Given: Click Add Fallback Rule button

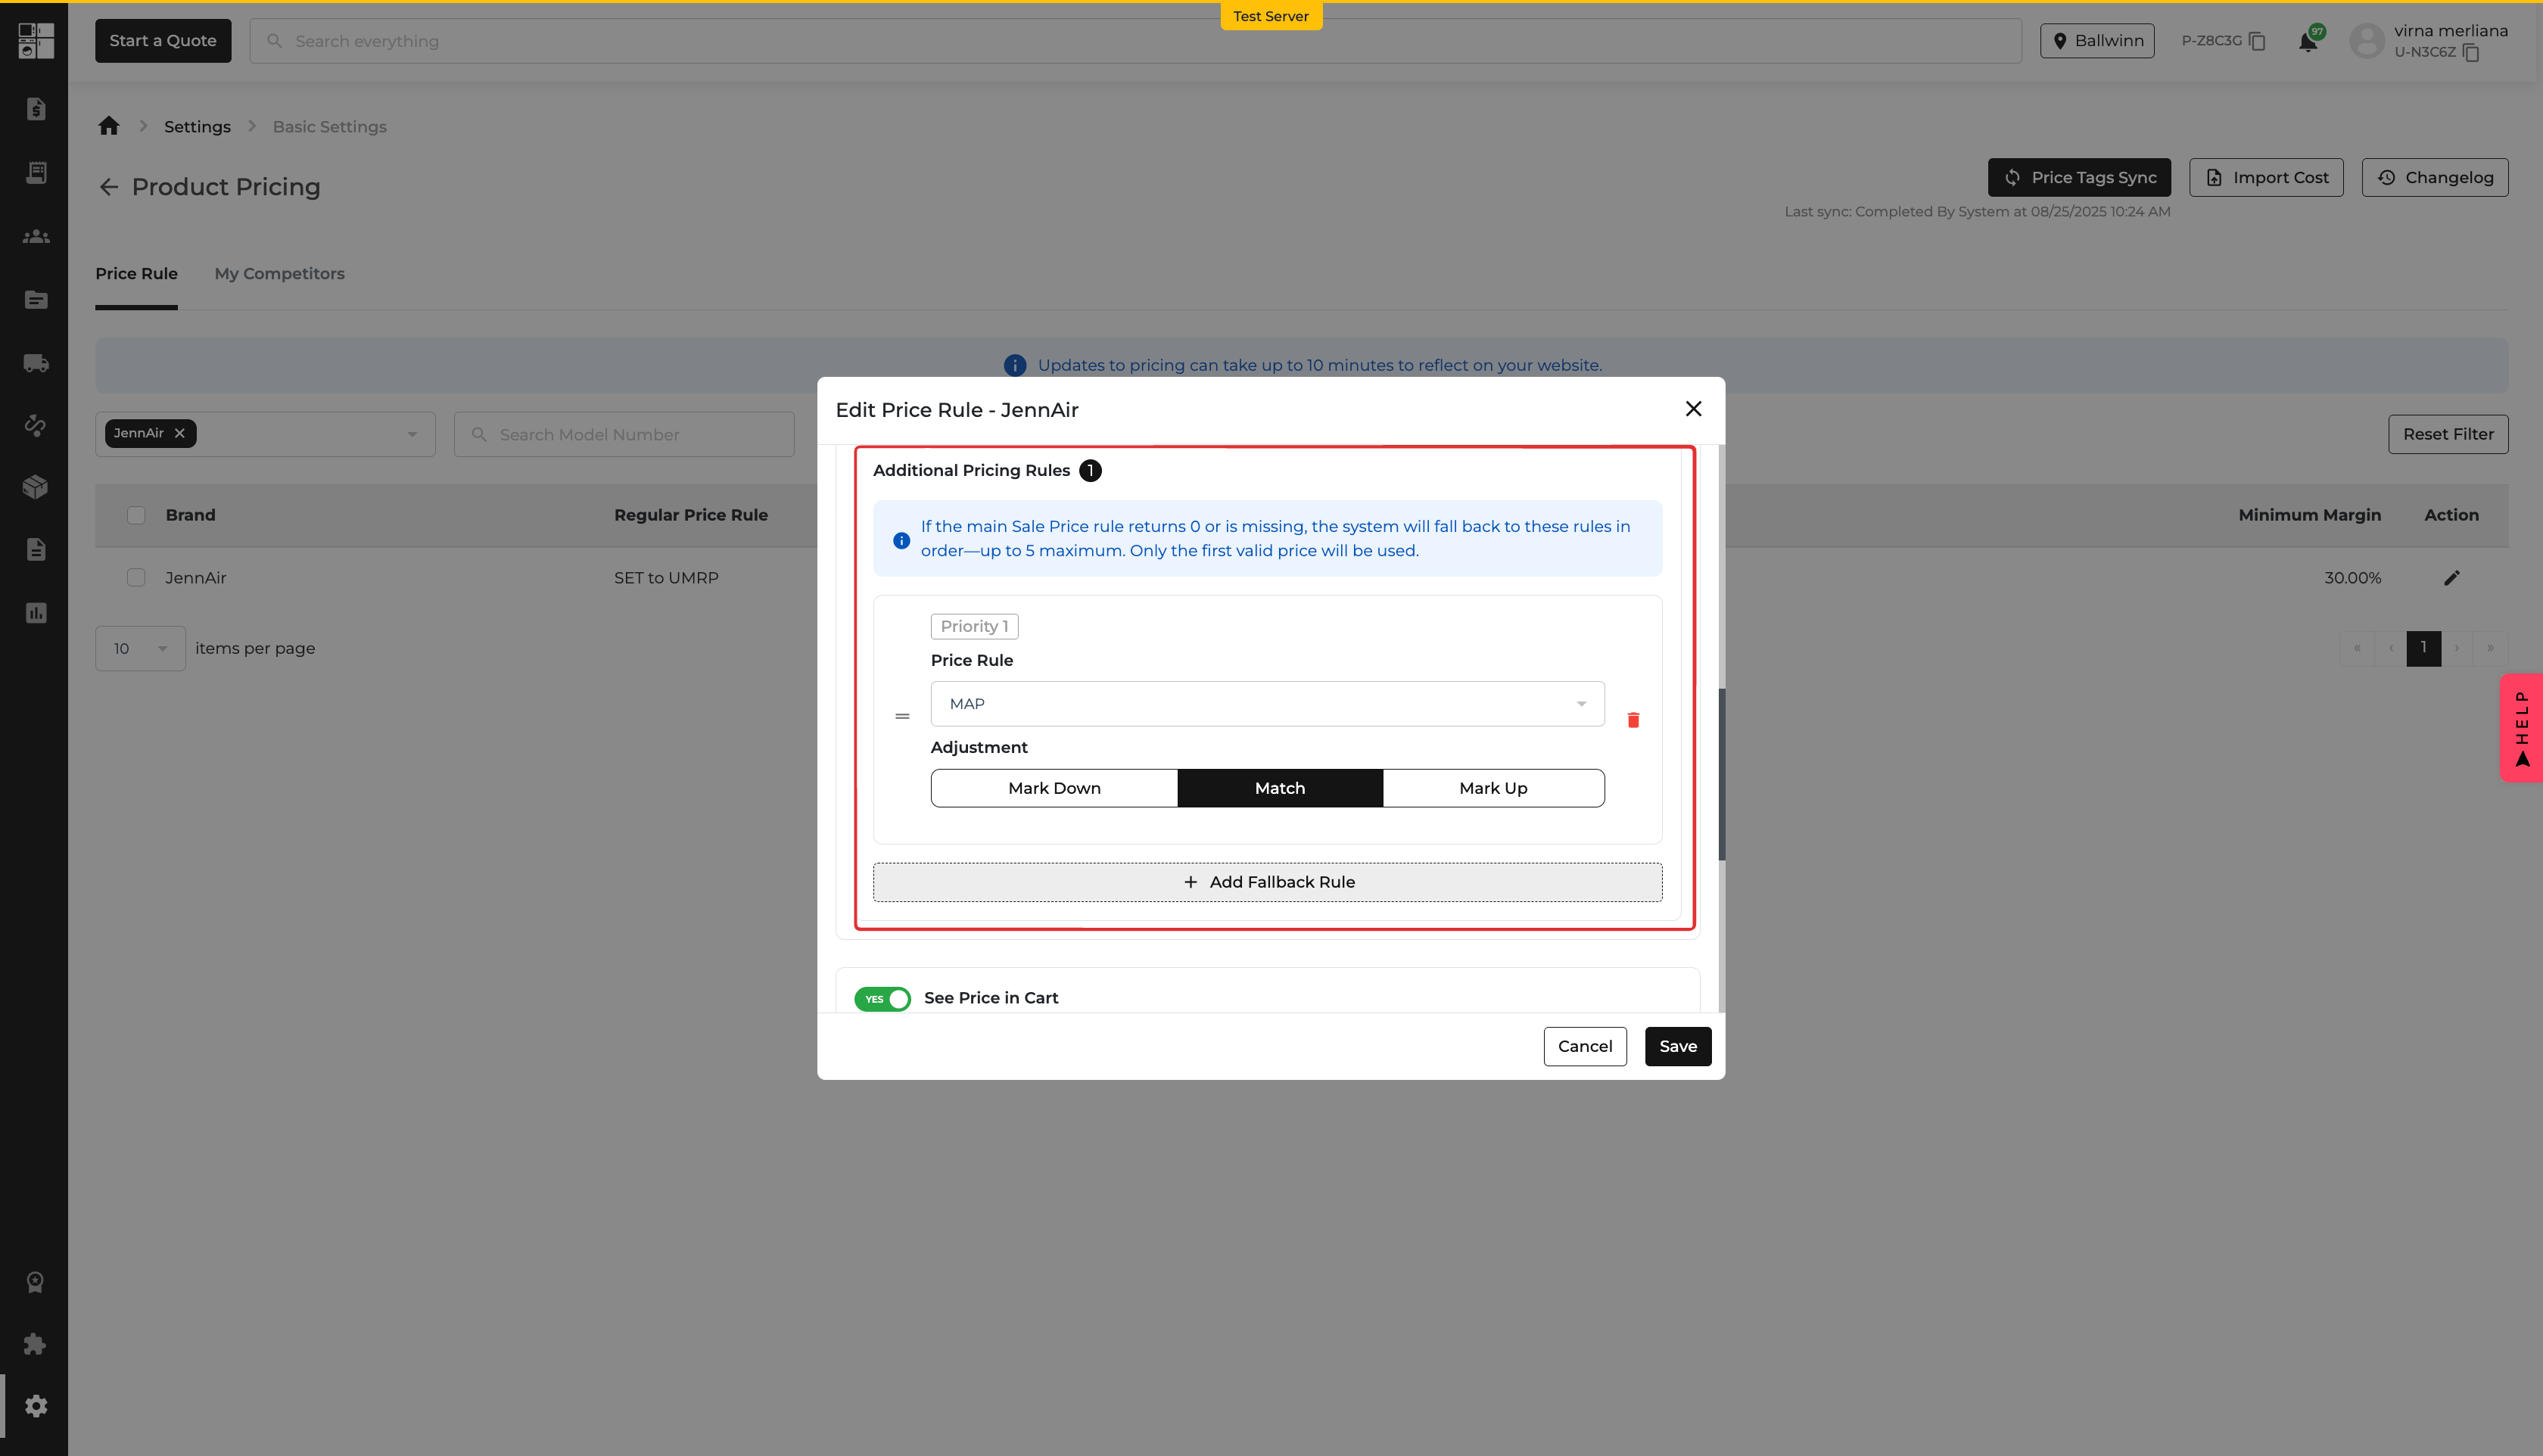Looking at the screenshot, I should coord(1267,882).
